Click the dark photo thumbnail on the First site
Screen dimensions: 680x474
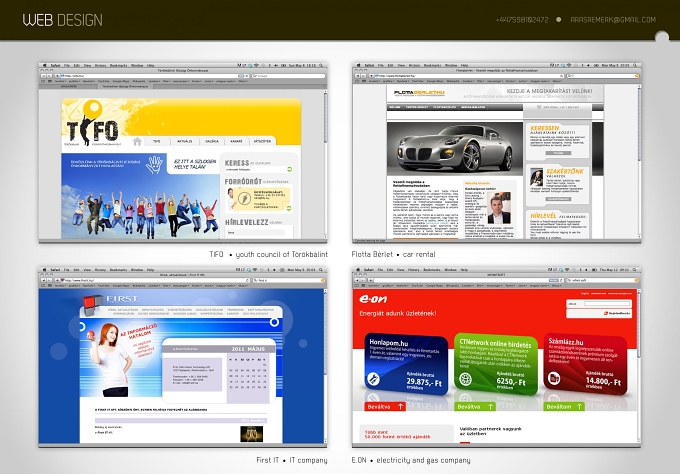(252, 434)
